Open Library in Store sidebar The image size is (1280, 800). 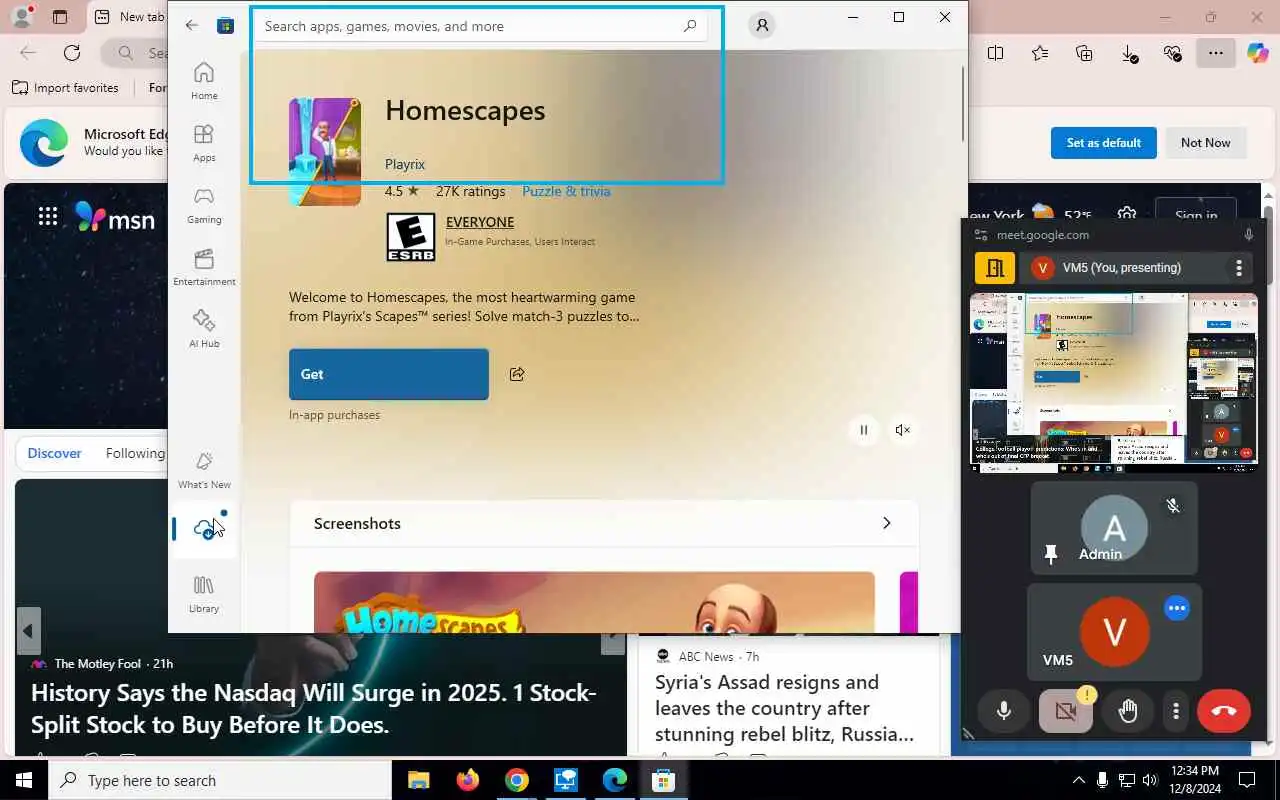click(x=204, y=594)
